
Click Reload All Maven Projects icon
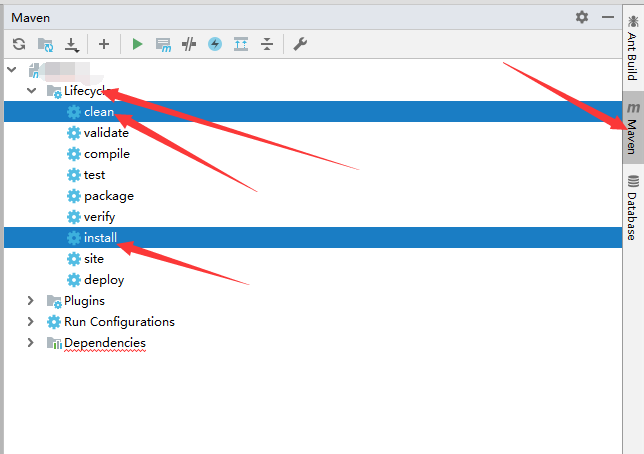tap(19, 44)
